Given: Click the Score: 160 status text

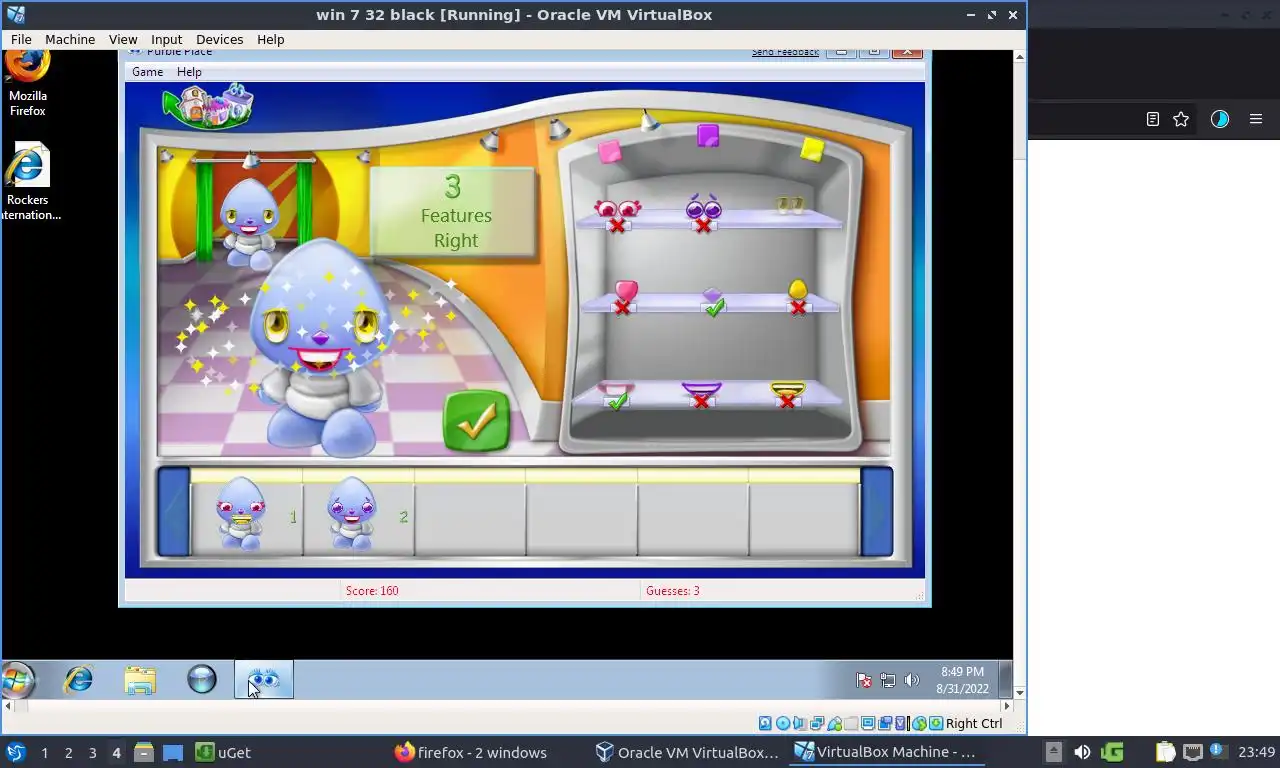Looking at the screenshot, I should tap(372, 591).
